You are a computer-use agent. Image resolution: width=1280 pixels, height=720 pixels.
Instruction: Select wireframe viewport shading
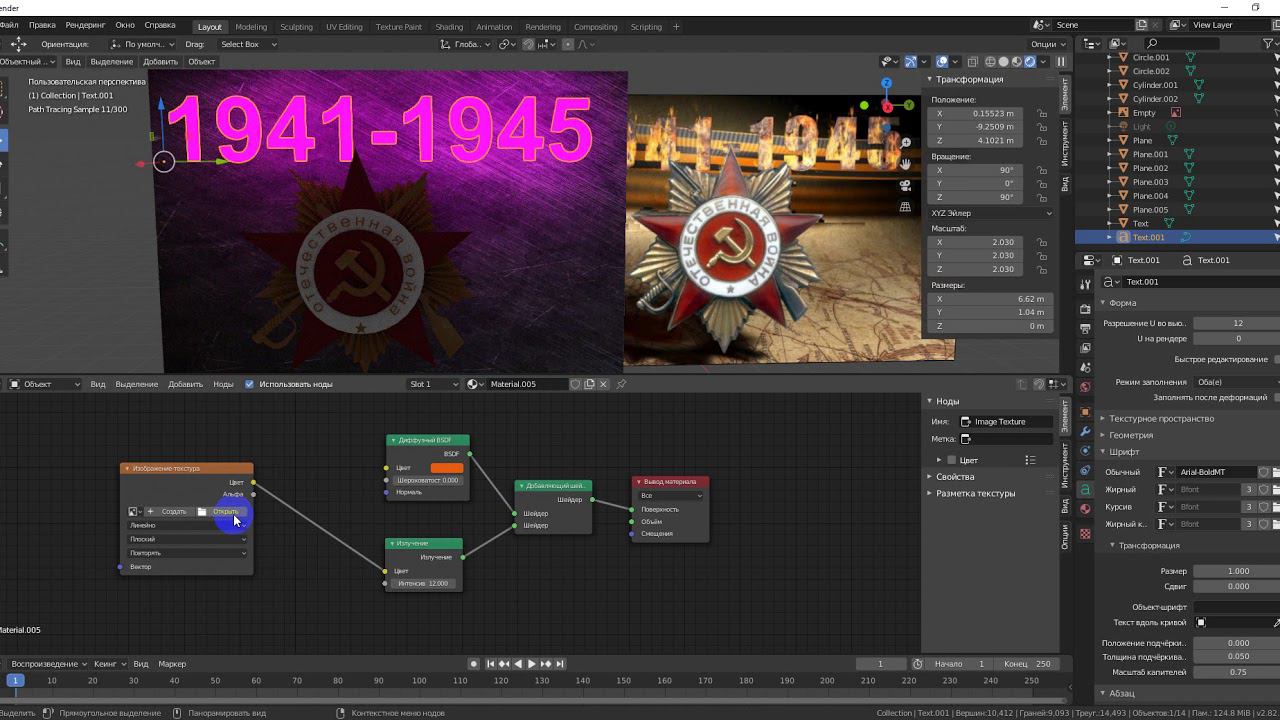click(x=990, y=62)
